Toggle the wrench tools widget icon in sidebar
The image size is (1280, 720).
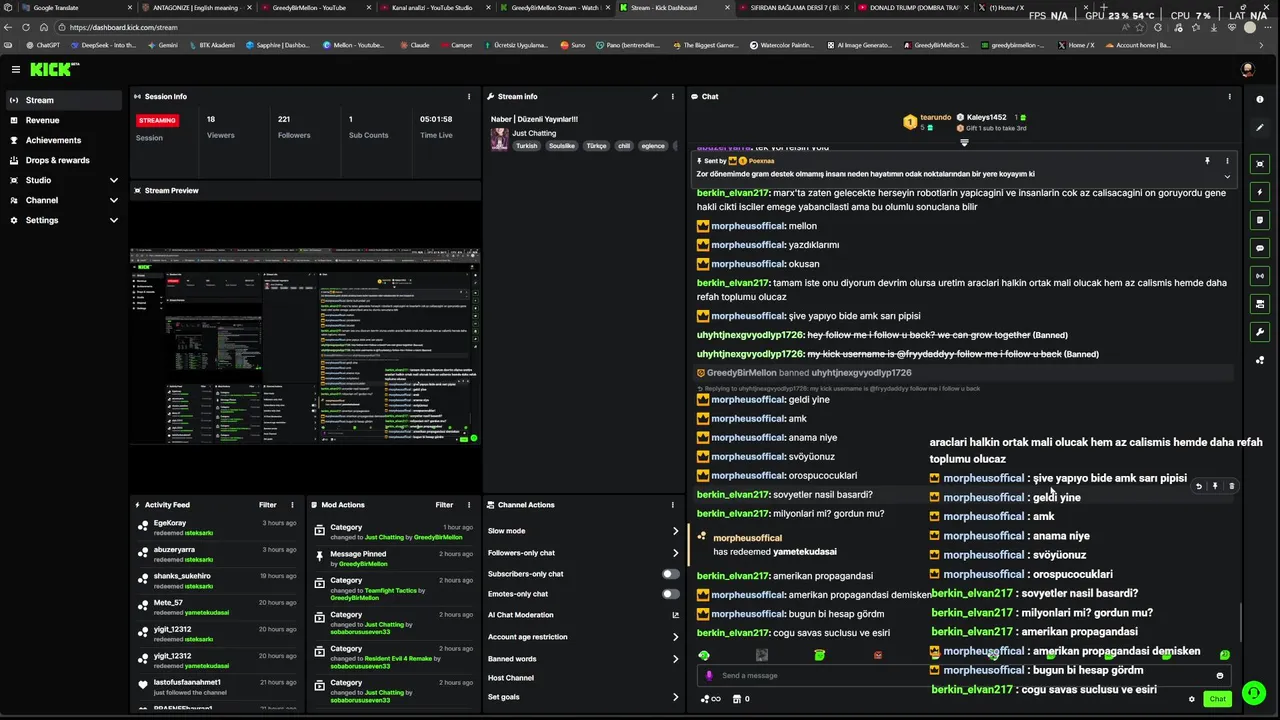(1259, 331)
